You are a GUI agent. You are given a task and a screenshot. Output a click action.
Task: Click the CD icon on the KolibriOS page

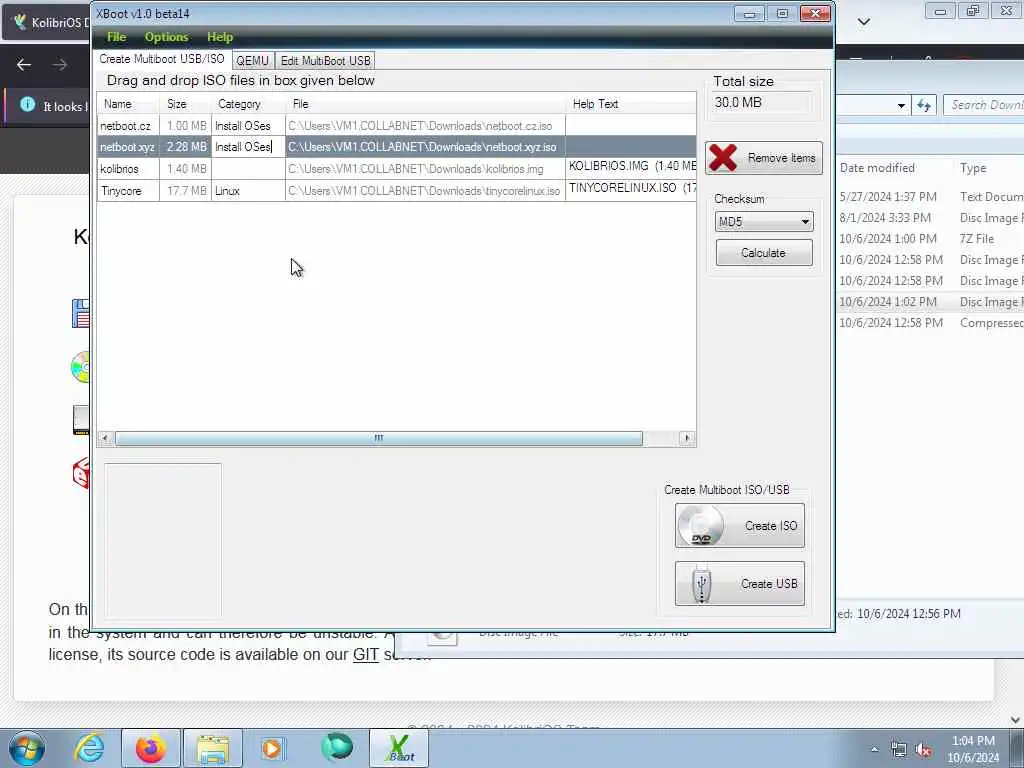(x=80, y=367)
